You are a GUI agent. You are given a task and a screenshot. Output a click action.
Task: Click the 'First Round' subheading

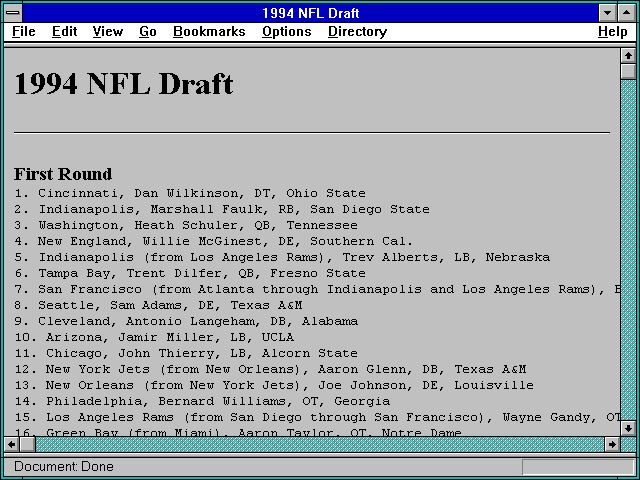click(x=63, y=174)
